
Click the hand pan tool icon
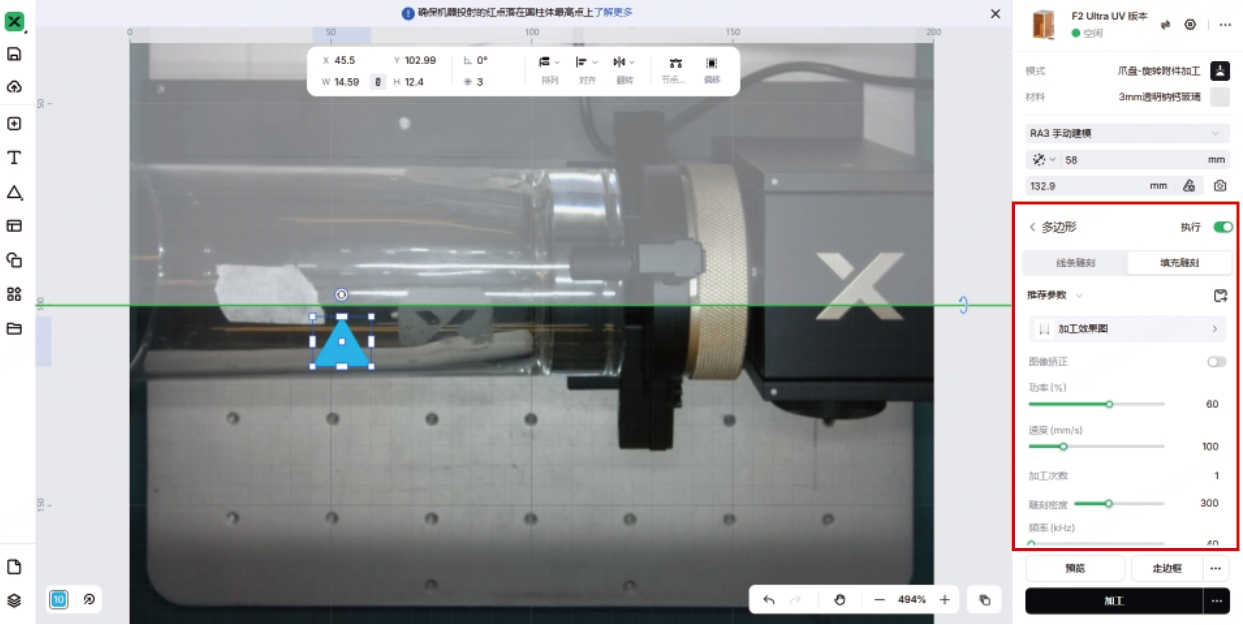pos(840,600)
